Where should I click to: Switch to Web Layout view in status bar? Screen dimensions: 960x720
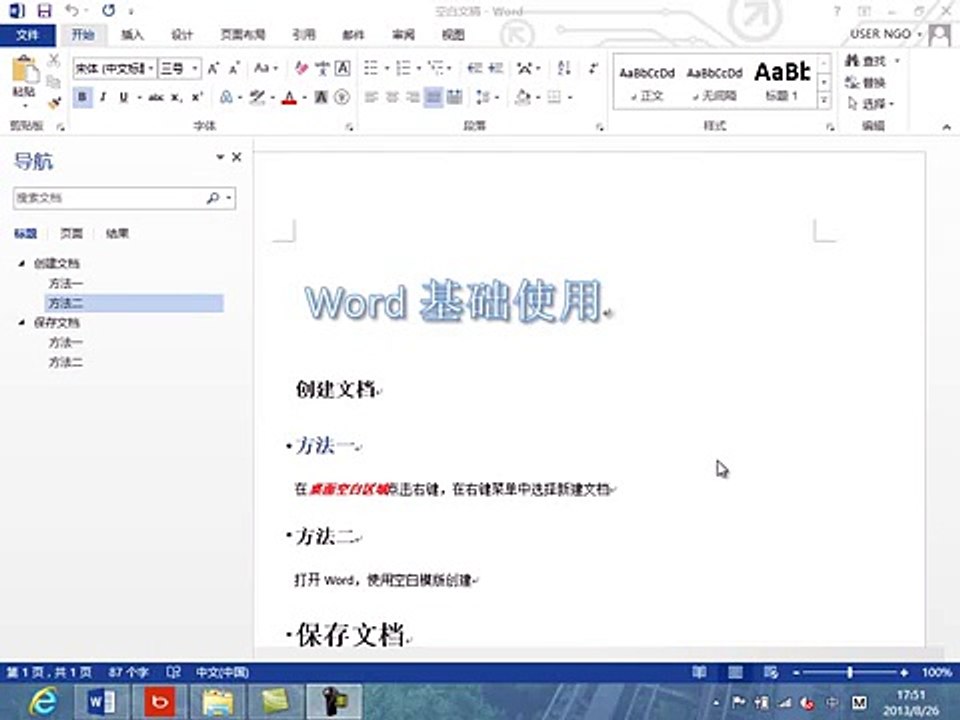(771, 672)
